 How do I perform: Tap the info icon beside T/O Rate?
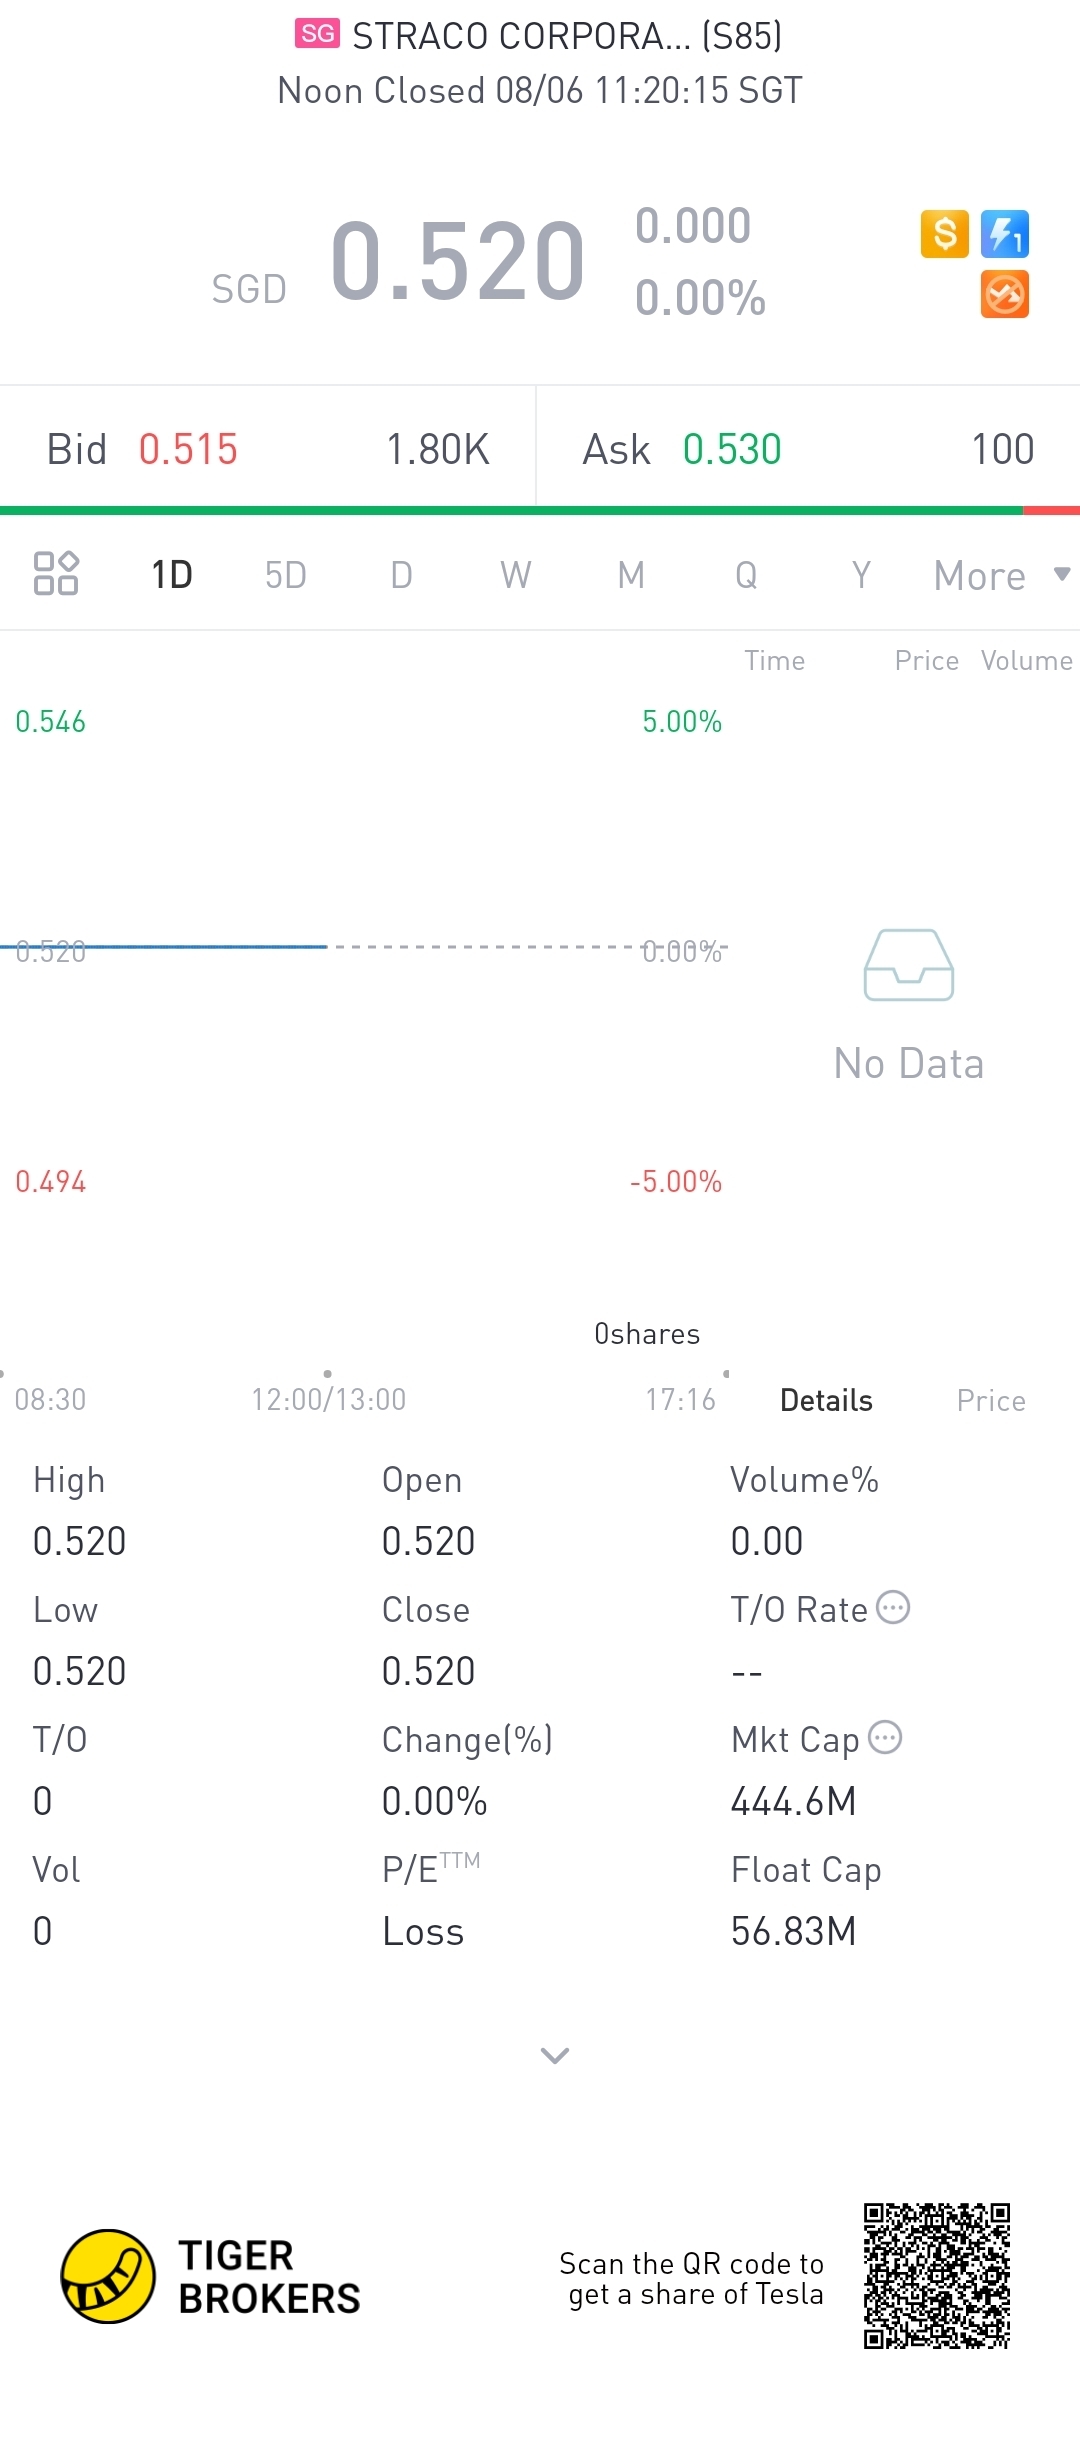click(x=893, y=1607)
